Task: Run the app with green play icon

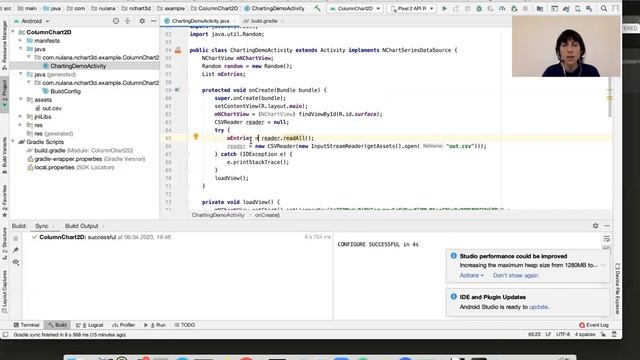Action: click(444, 8)
